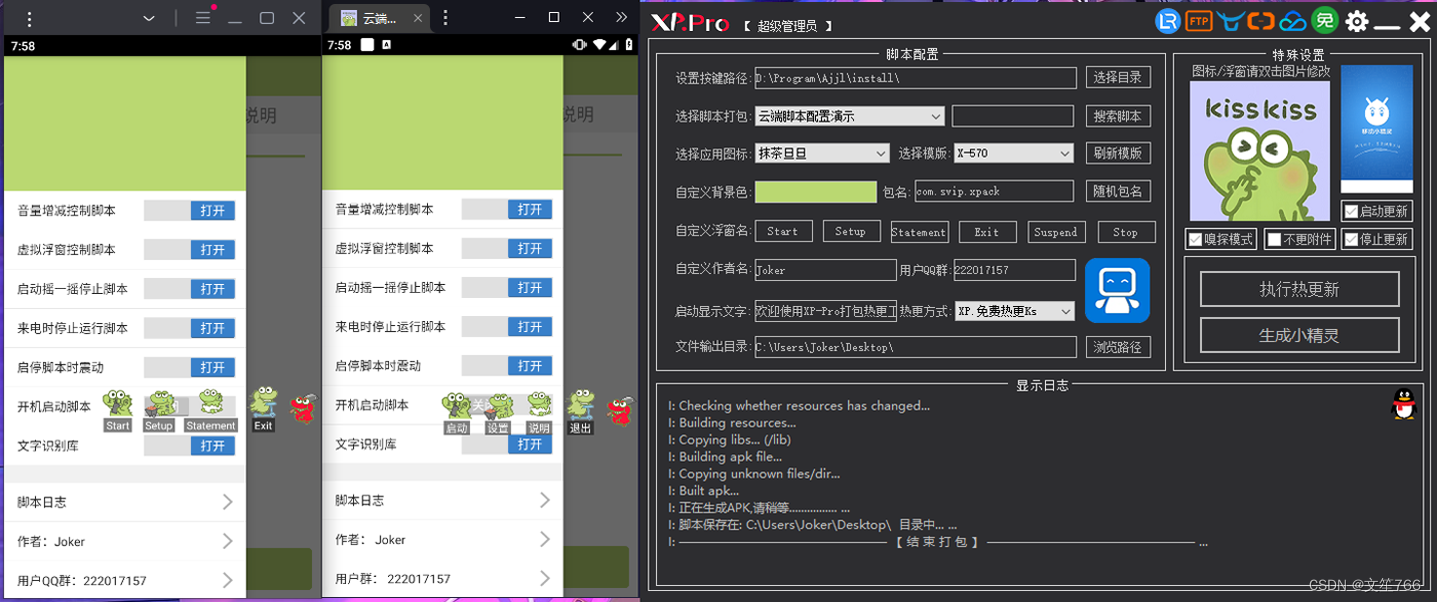Screen dimensions: 1437x602
Task: Toggle 音量增减控制脚本 switch in left emulator
Action: (190, 210)
